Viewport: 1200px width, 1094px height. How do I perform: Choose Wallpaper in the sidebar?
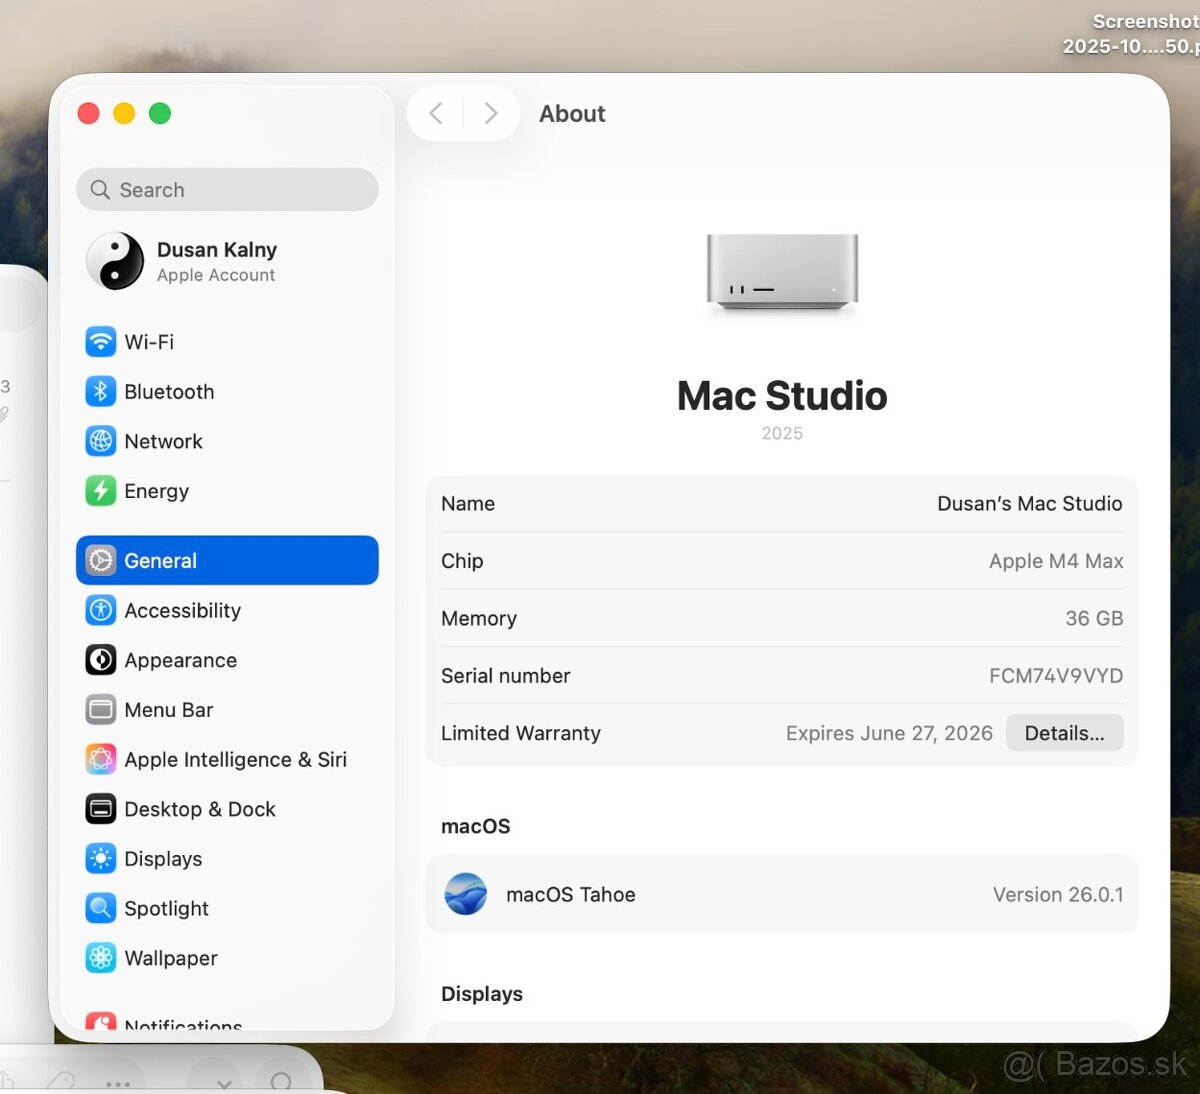[x=170, y=957]
